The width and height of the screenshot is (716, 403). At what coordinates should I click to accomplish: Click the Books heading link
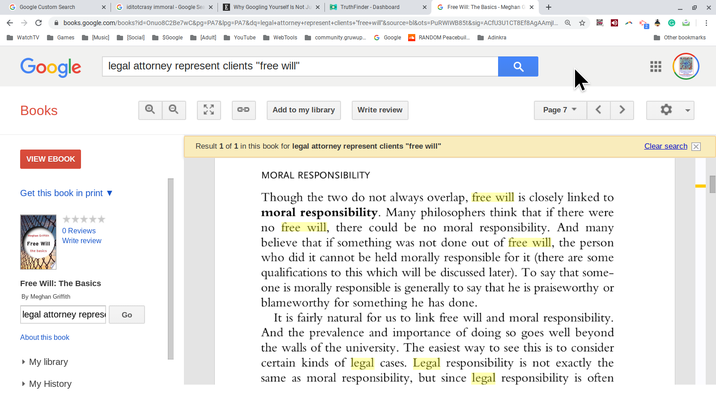click(x=39, y=110)
